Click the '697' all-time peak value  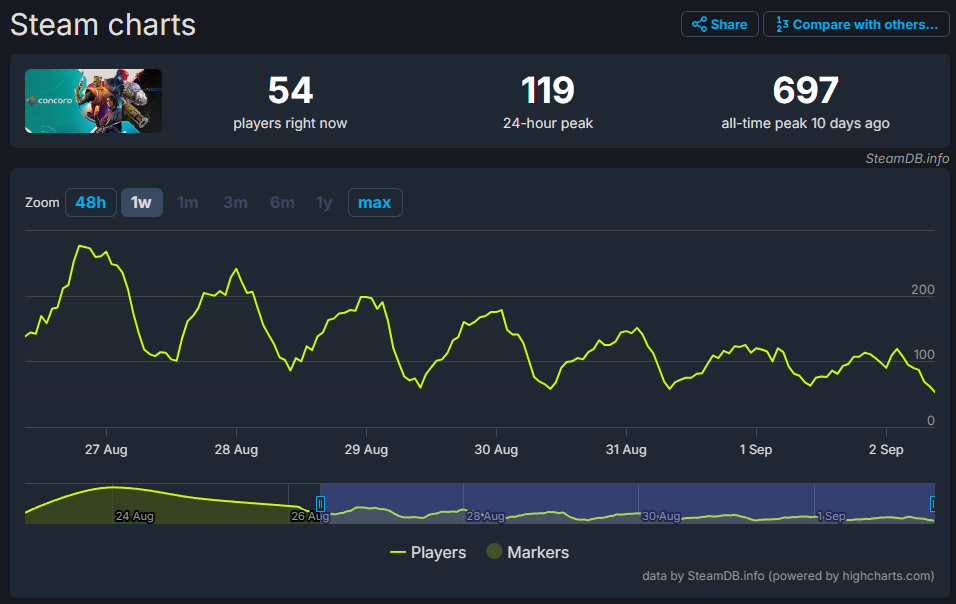[805, 90]
